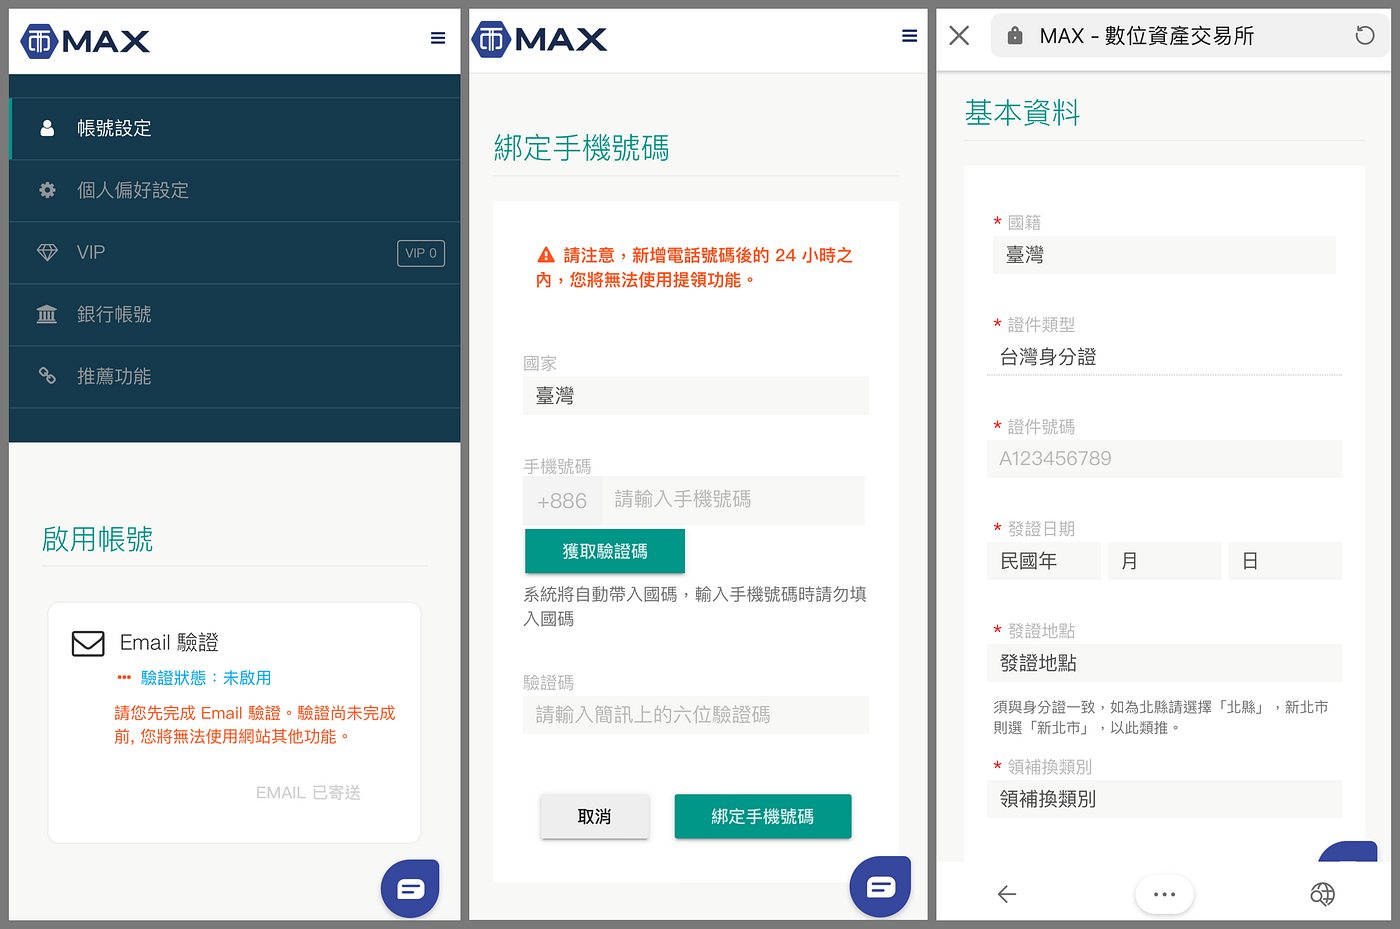This screenshot has width=1400, height=929.
Task: Open 推薦功能 menu item
Action: click(235, 376)
